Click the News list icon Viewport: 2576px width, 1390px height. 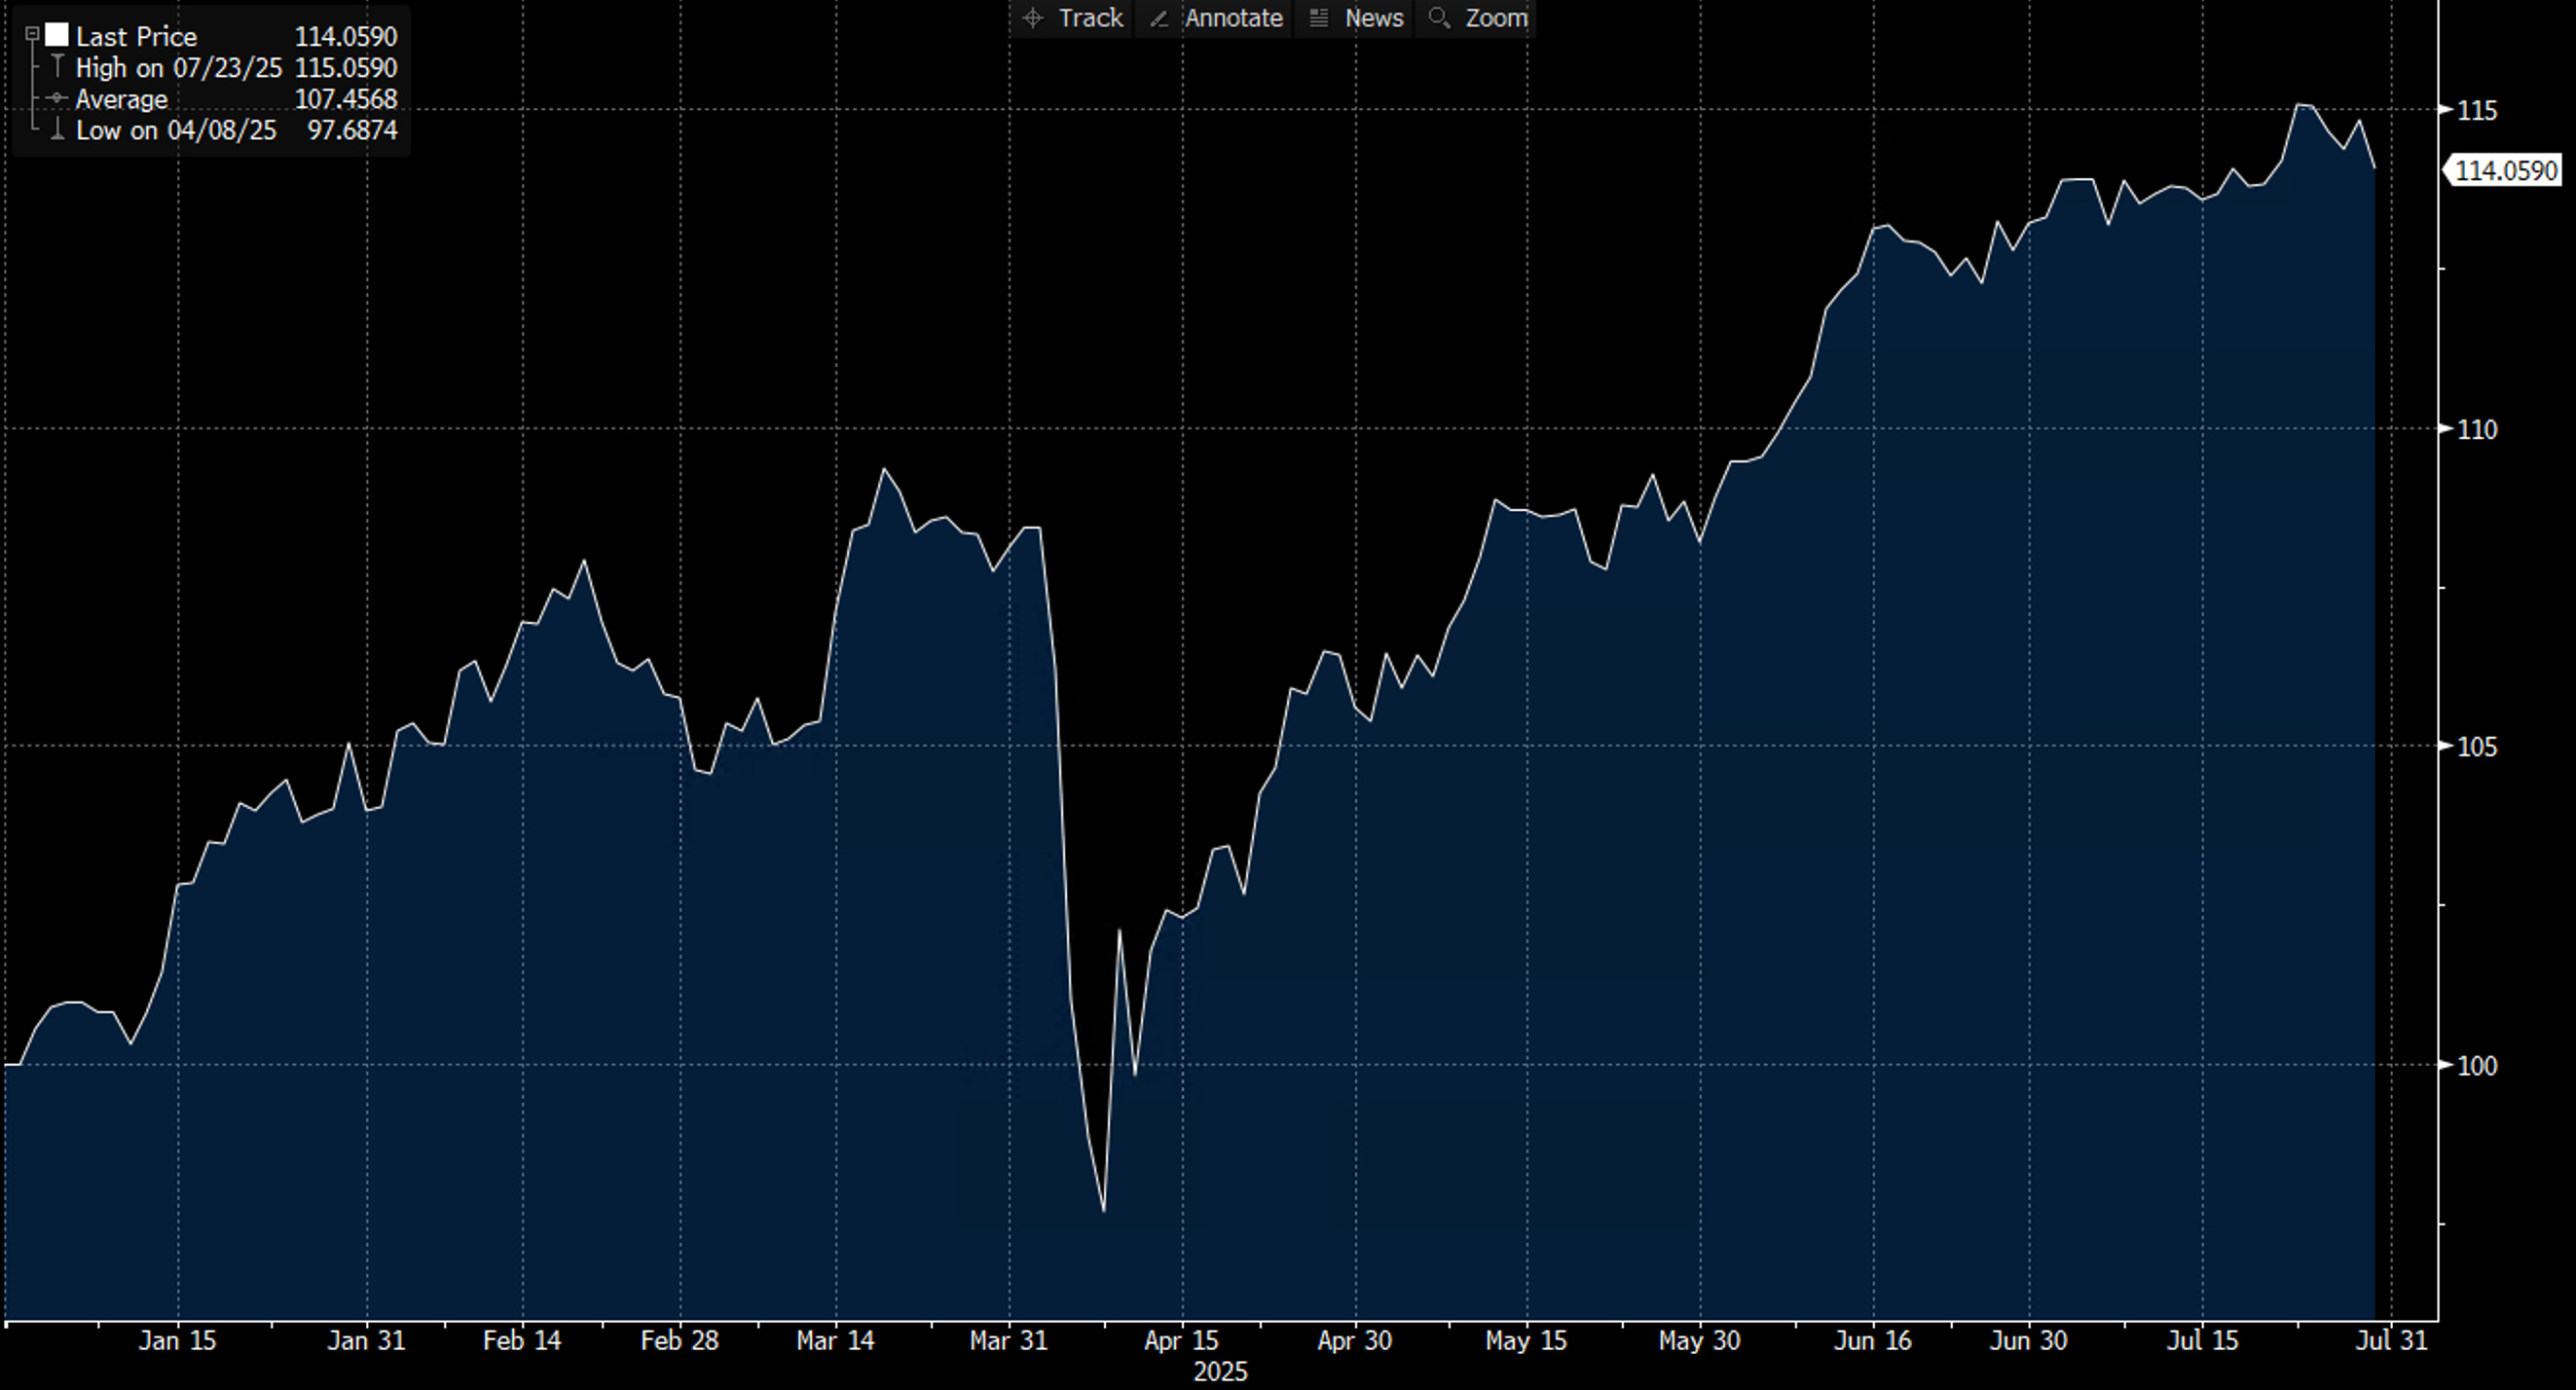point(1319,18)
